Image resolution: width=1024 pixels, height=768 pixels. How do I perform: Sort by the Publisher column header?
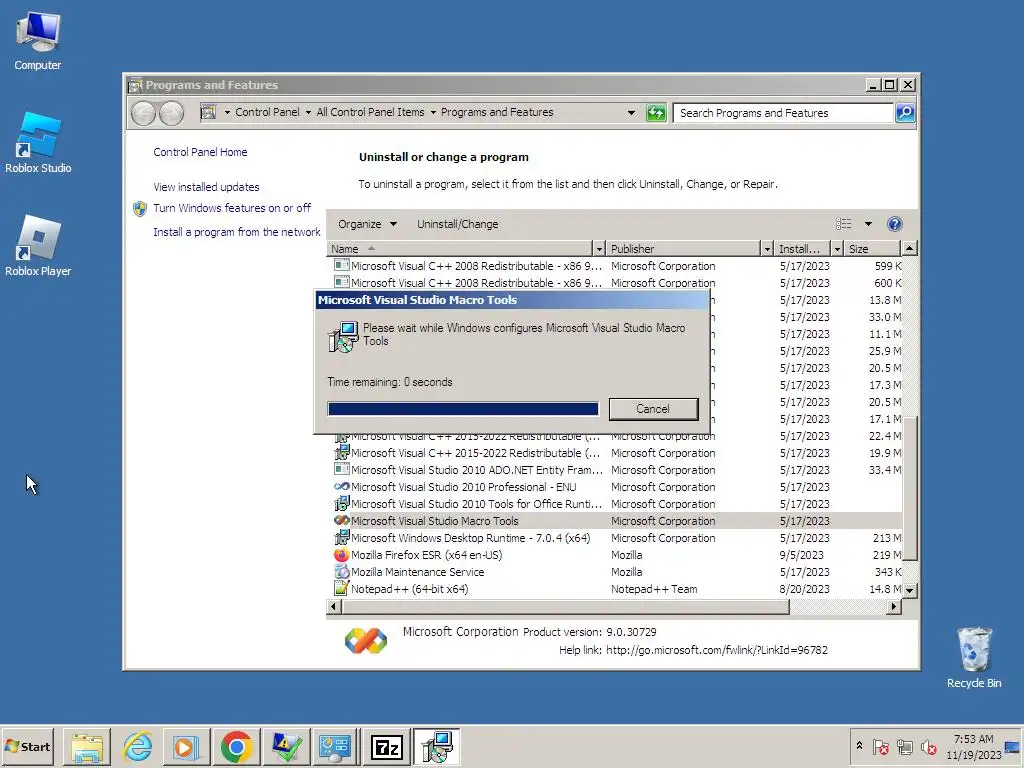pyautogui.click(x=683, y=249)
